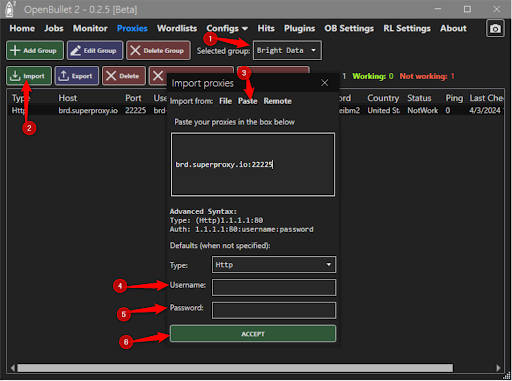
Task: Maximize the OpenBullet window
Action: click(x=467, y=9)
